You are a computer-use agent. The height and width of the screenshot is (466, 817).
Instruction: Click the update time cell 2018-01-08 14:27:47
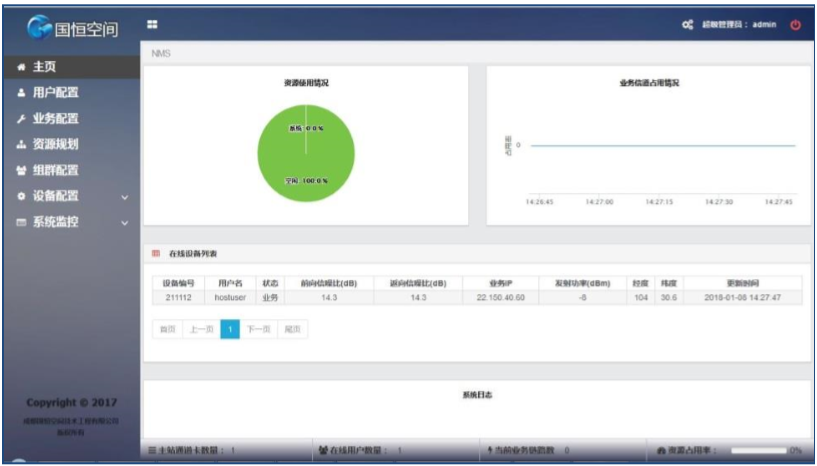point(742,298)
